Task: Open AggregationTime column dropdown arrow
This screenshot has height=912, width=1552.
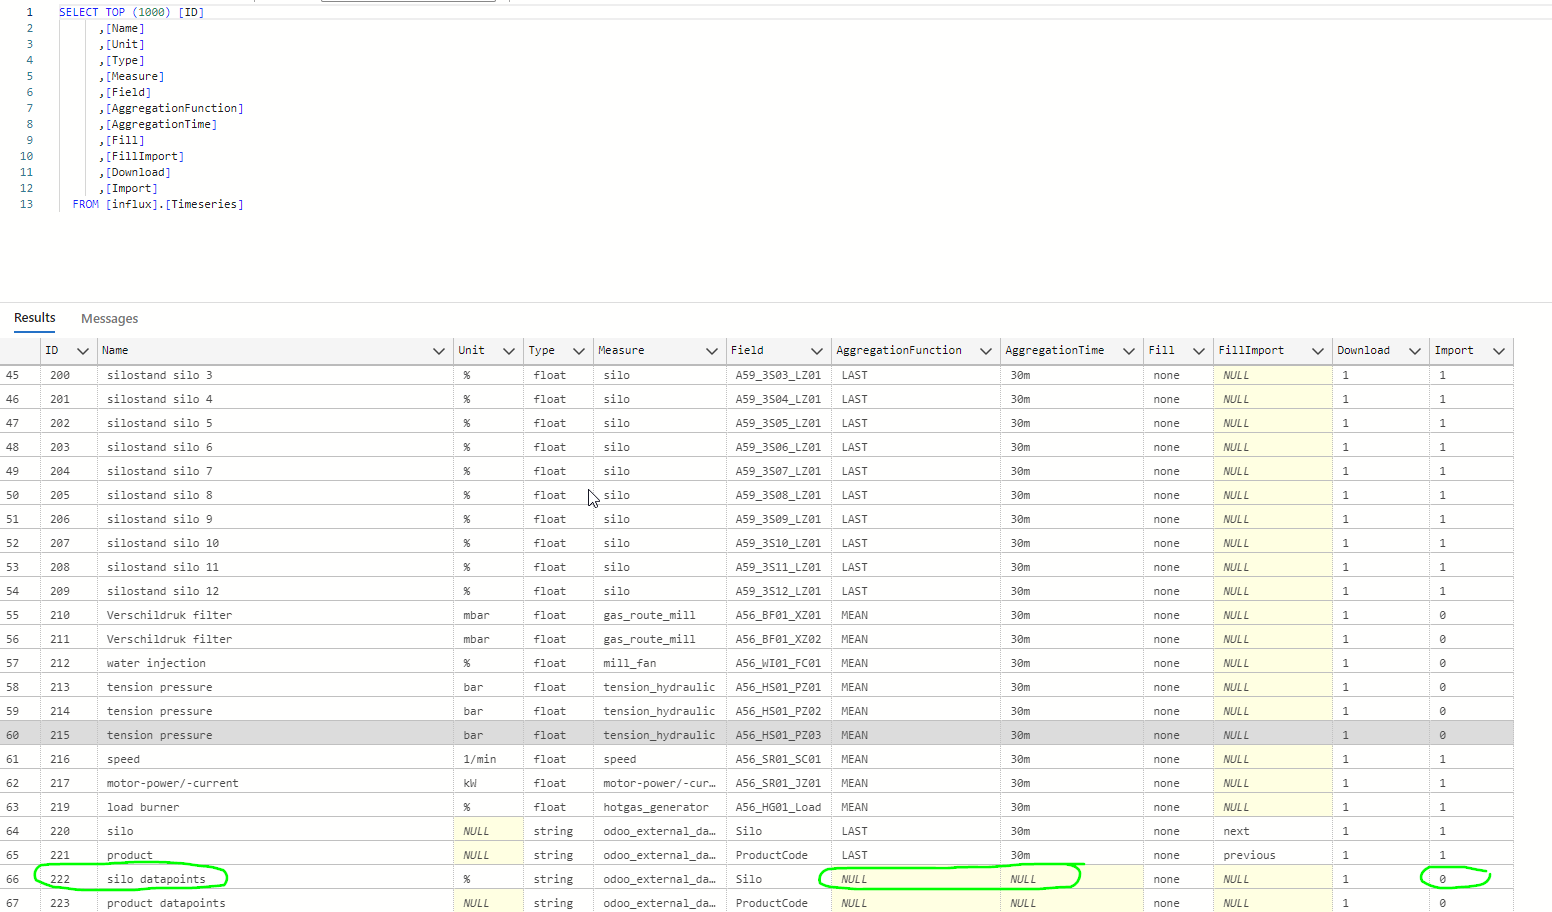Action: (1128, 351)
